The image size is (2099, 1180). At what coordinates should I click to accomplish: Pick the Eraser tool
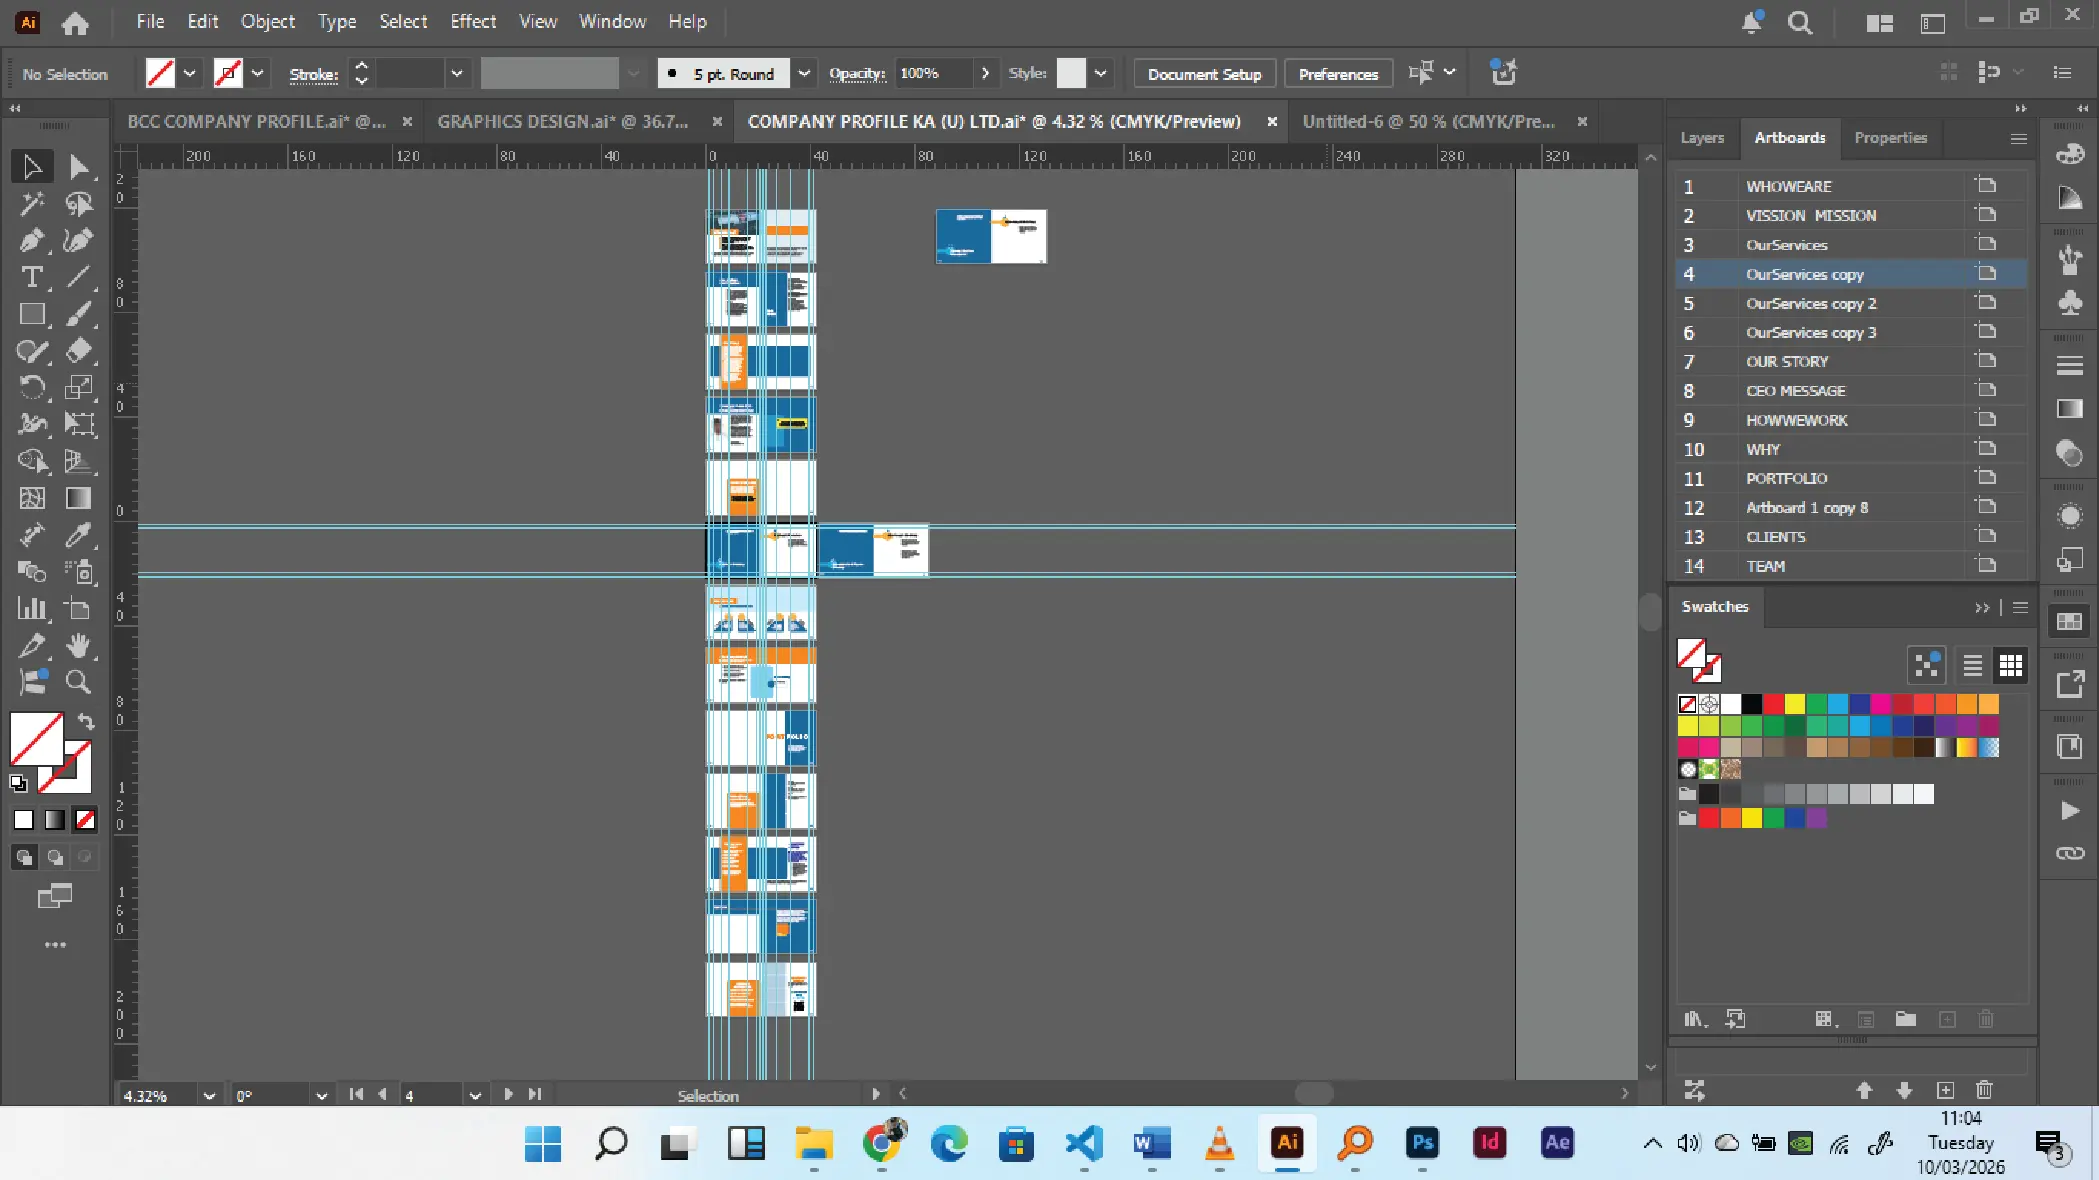(79, 351)
